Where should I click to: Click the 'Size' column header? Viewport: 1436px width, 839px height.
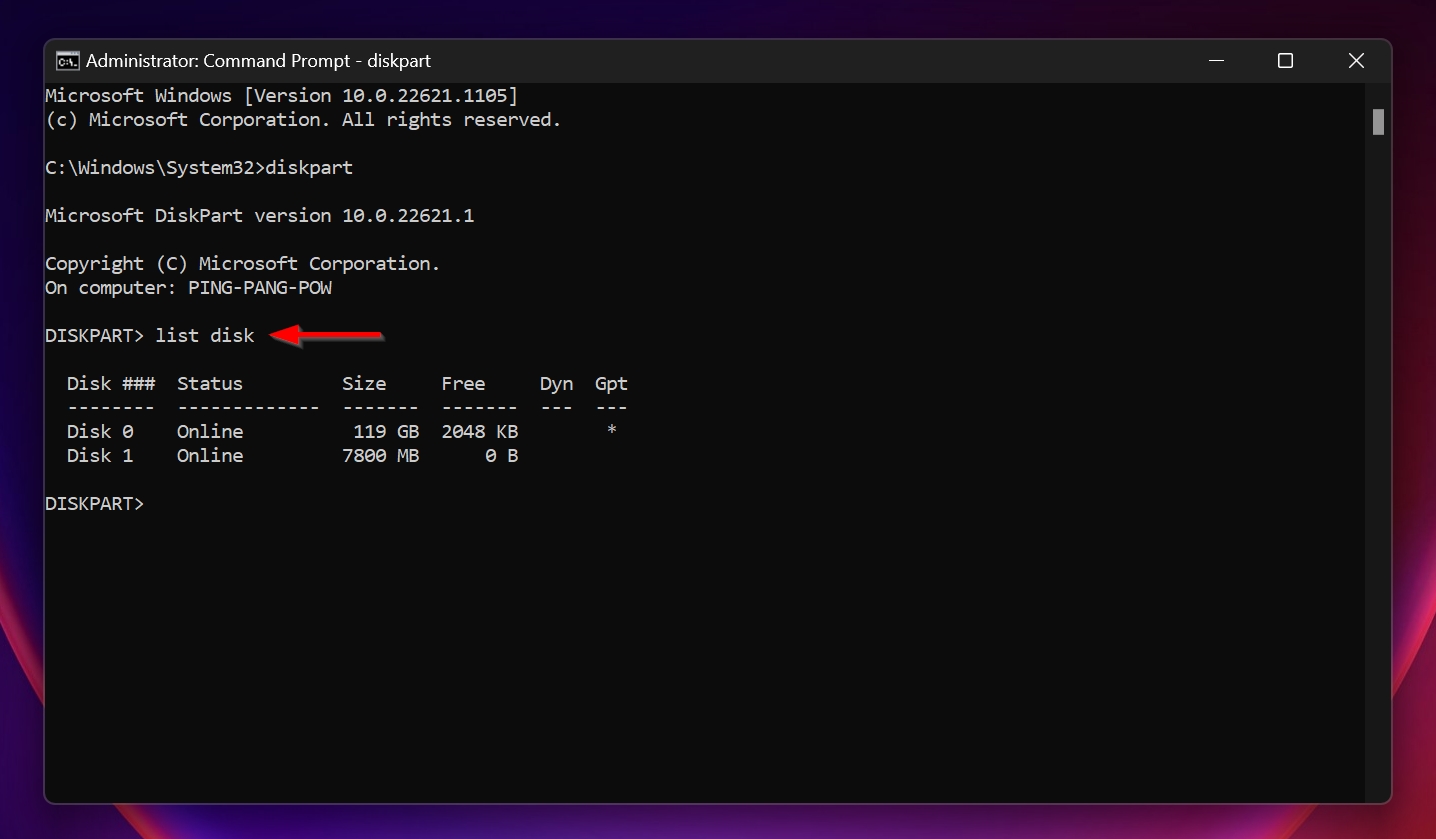(x=364, y=384)
